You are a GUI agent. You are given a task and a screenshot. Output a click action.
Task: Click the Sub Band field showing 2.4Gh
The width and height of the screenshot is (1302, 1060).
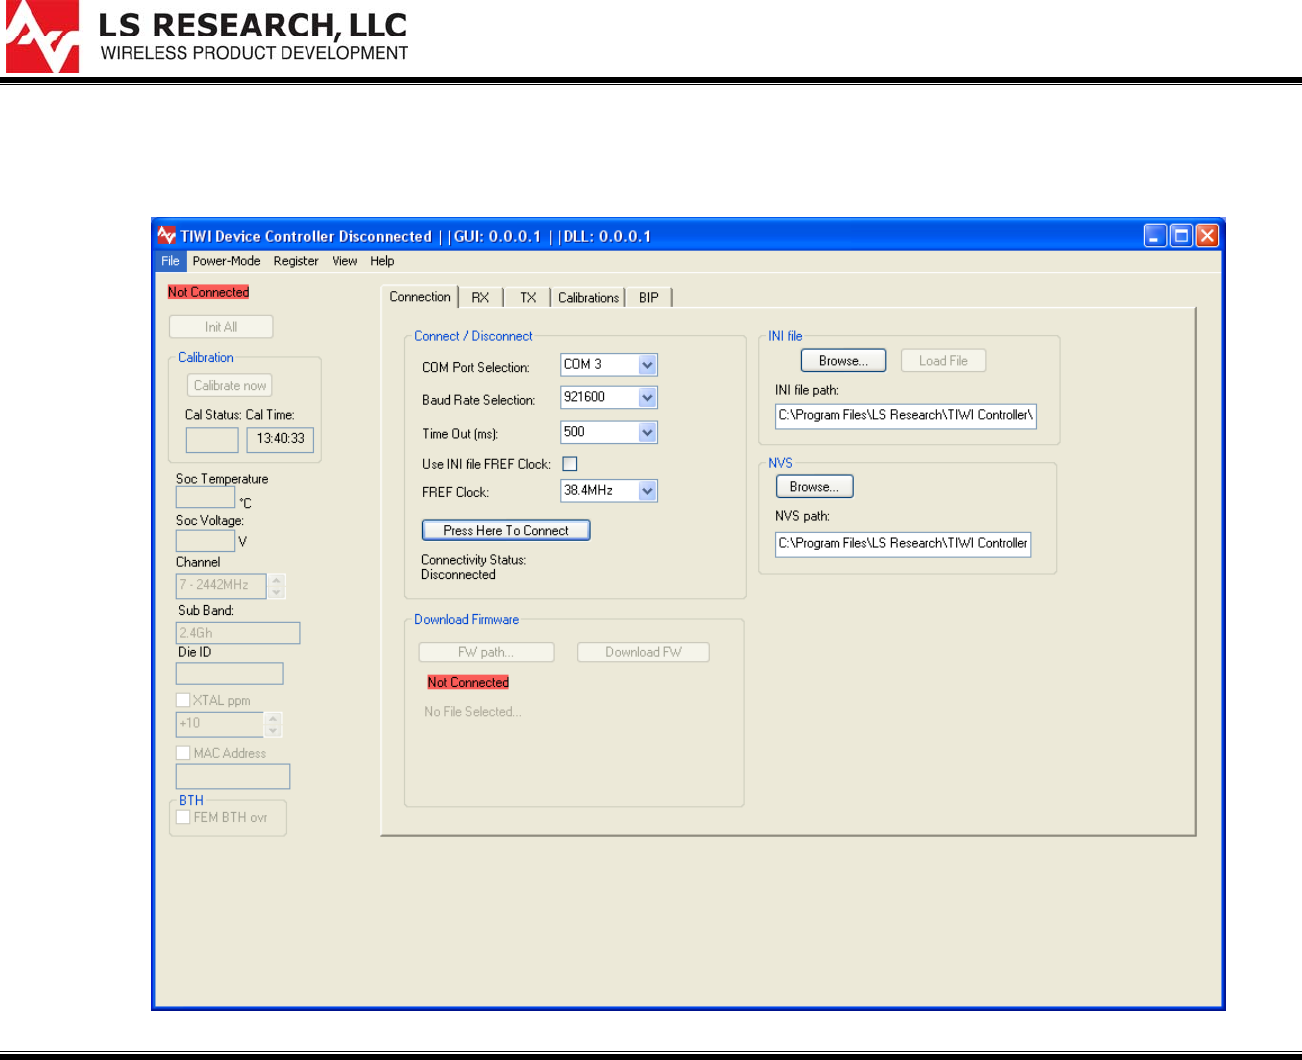click(238, 633)
